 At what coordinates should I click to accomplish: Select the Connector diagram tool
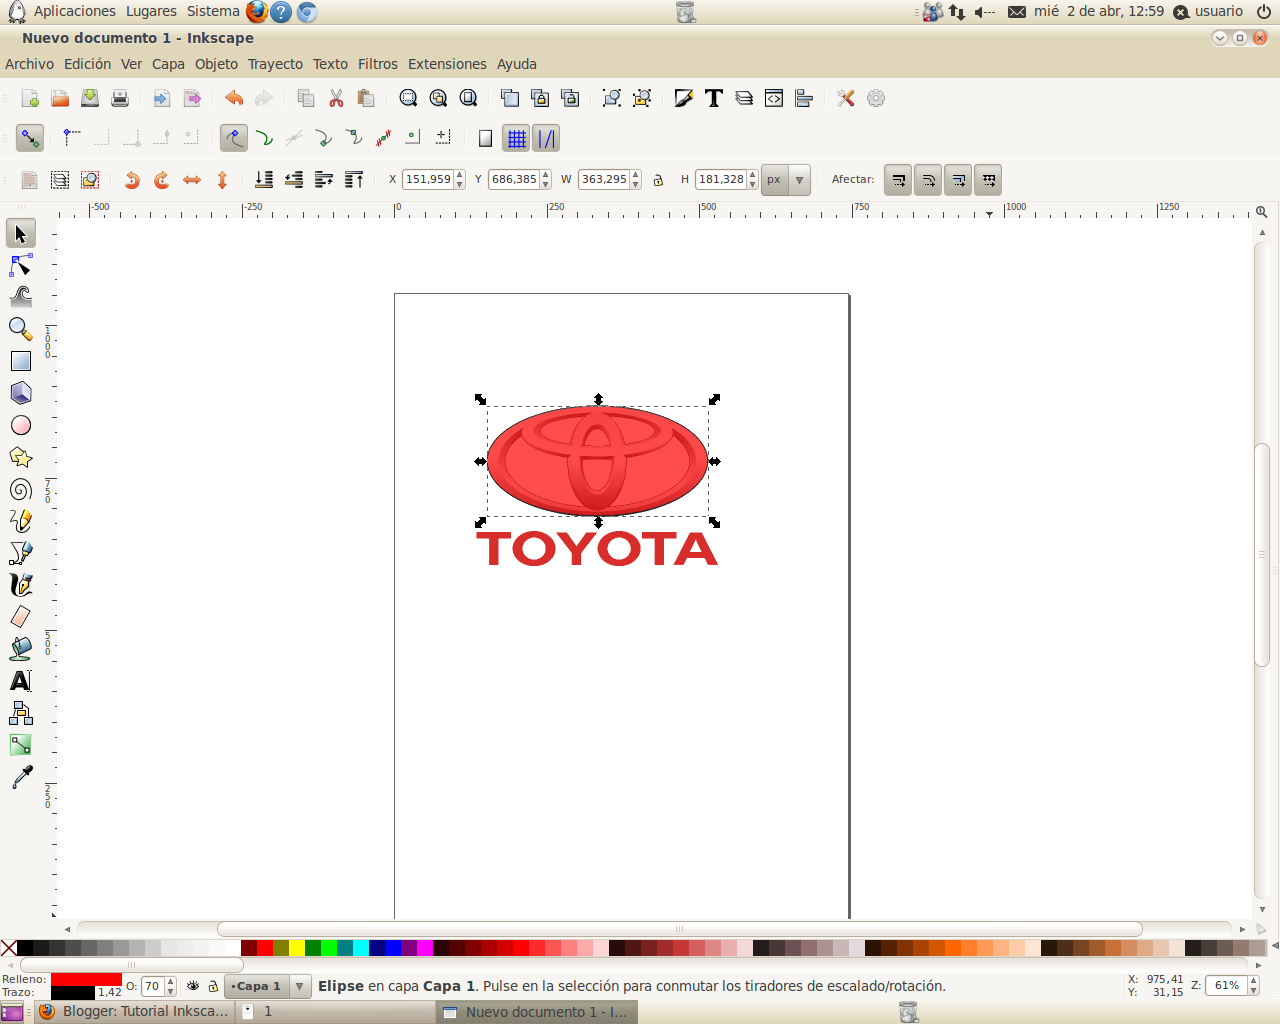coord(20,713)
